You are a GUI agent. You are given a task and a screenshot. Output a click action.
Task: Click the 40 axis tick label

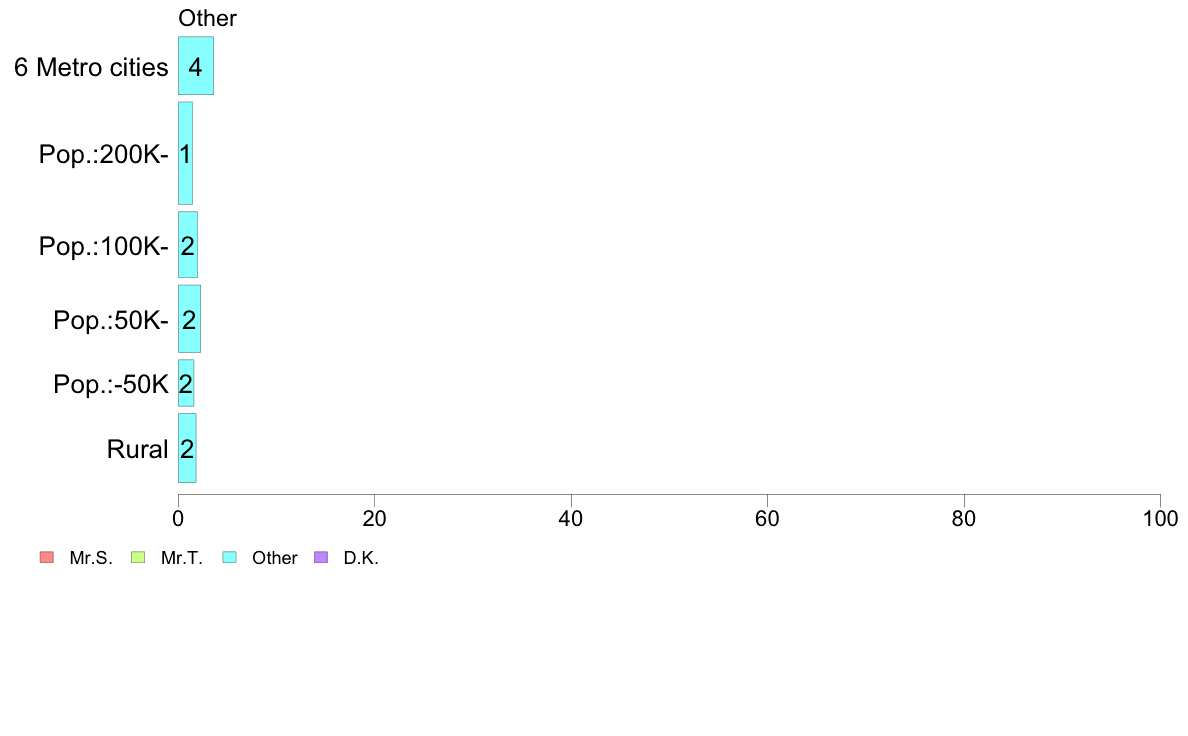571,519
